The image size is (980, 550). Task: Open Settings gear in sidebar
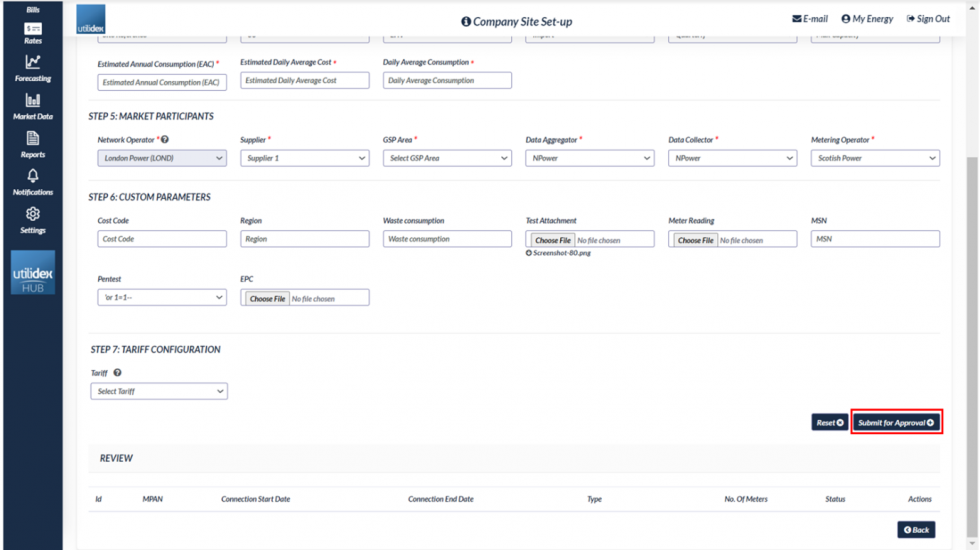[x=33, y=219]
